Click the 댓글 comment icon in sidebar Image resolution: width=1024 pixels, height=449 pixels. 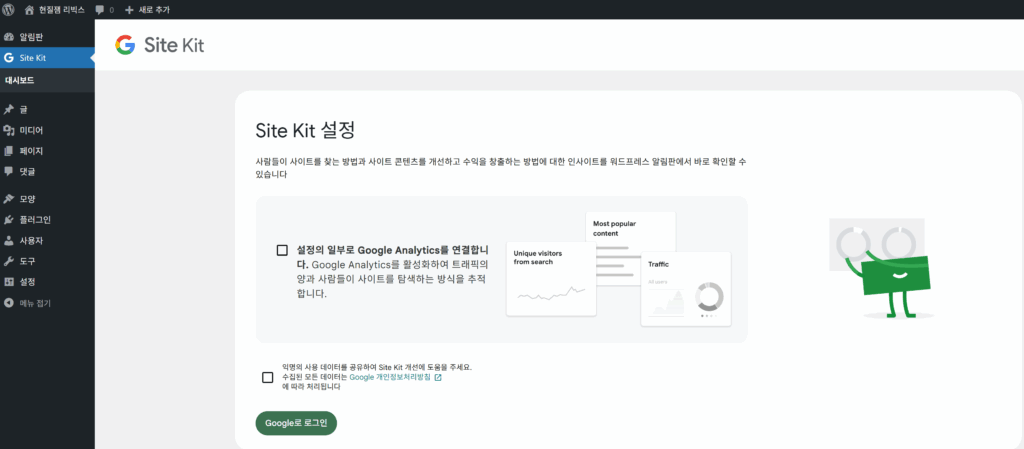click(x=9, y=172)
